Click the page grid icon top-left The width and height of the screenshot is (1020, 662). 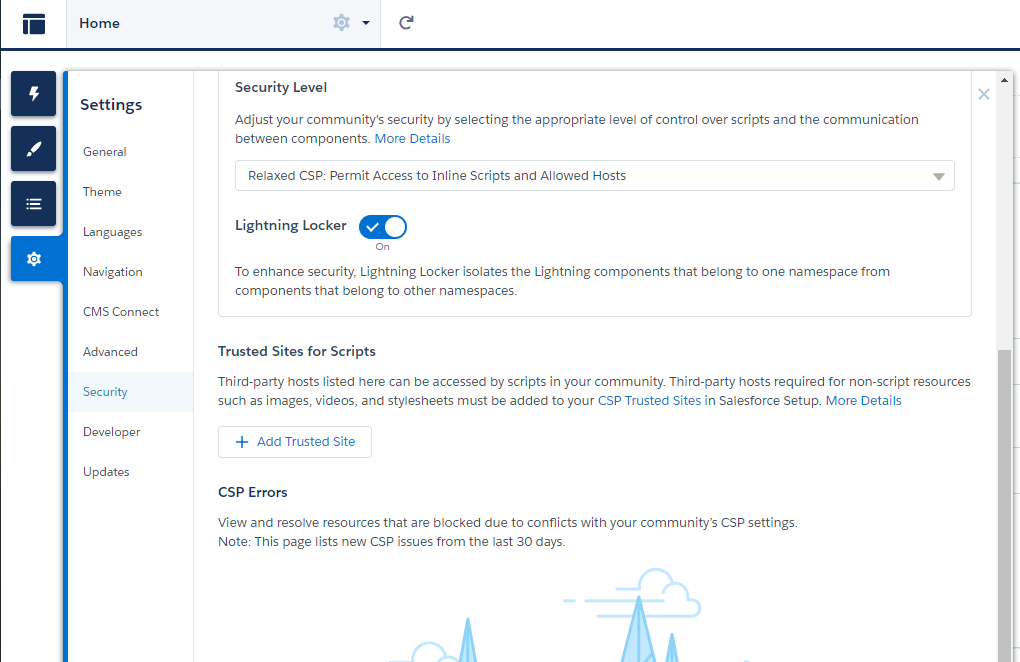pyautogui.click(x=34, y=24)
